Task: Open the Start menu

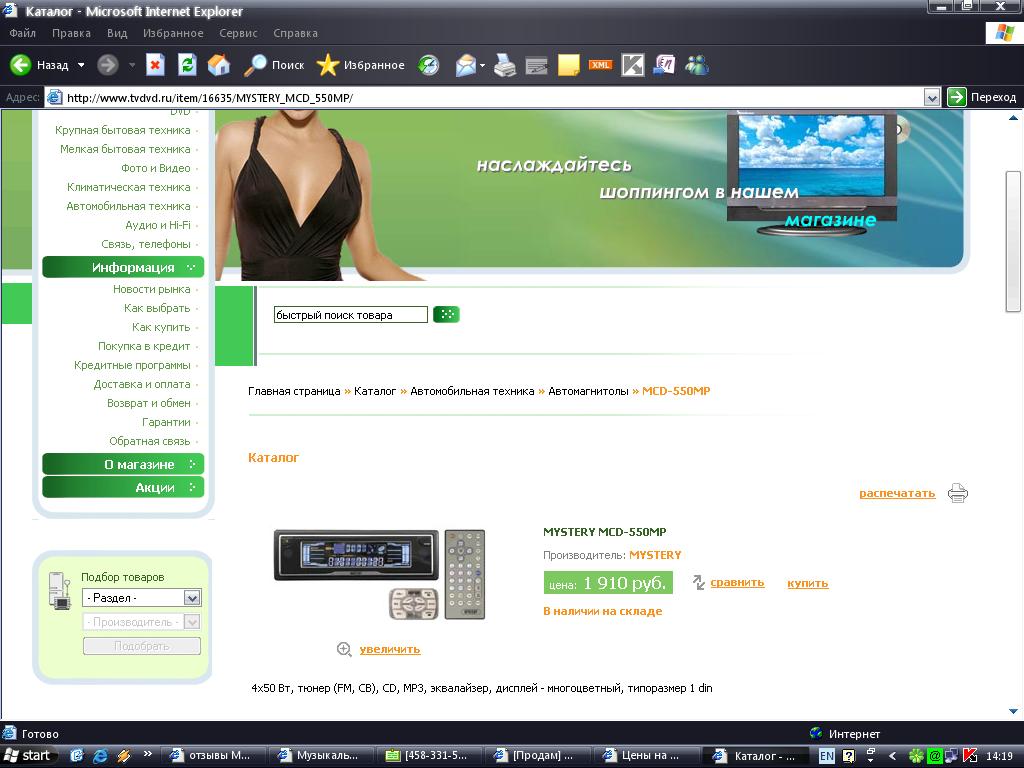Action: (x=30, y=756)
